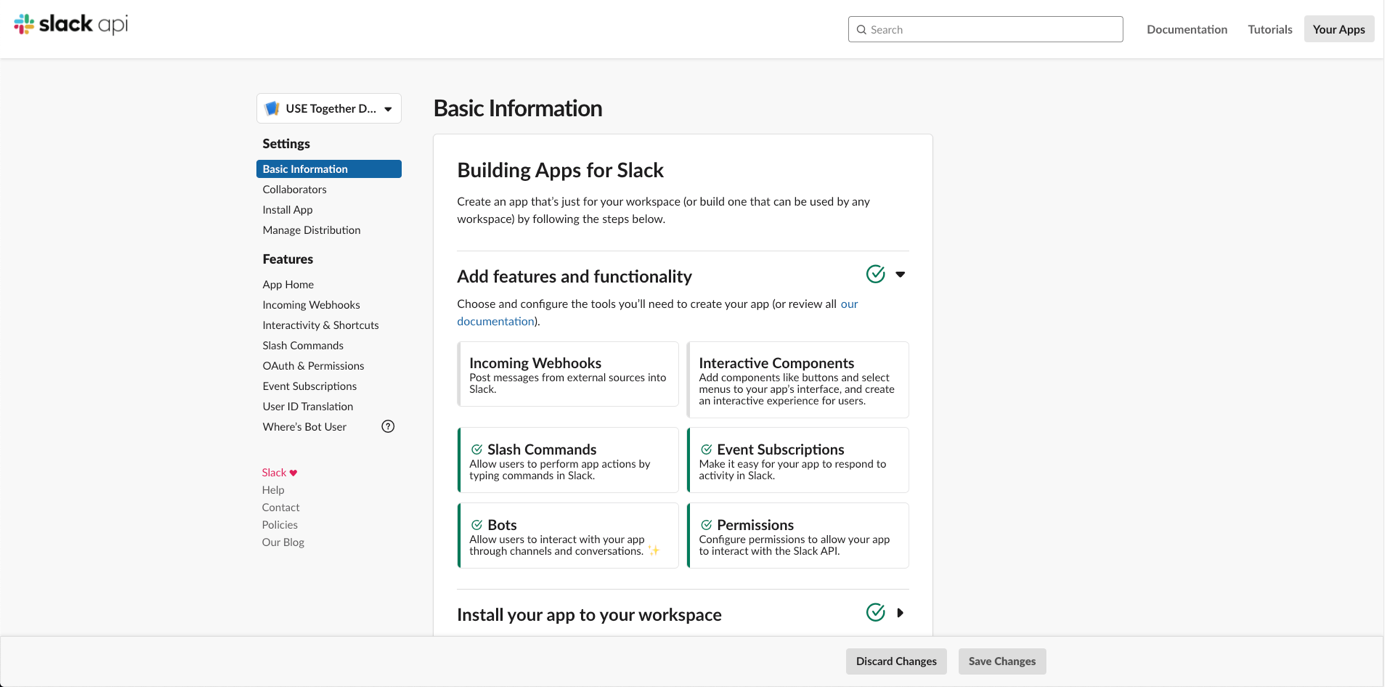This screenshot has width=1385, height=687.
Task: Click the heart icon beside Slack
Action: click(x=293, y=473)
